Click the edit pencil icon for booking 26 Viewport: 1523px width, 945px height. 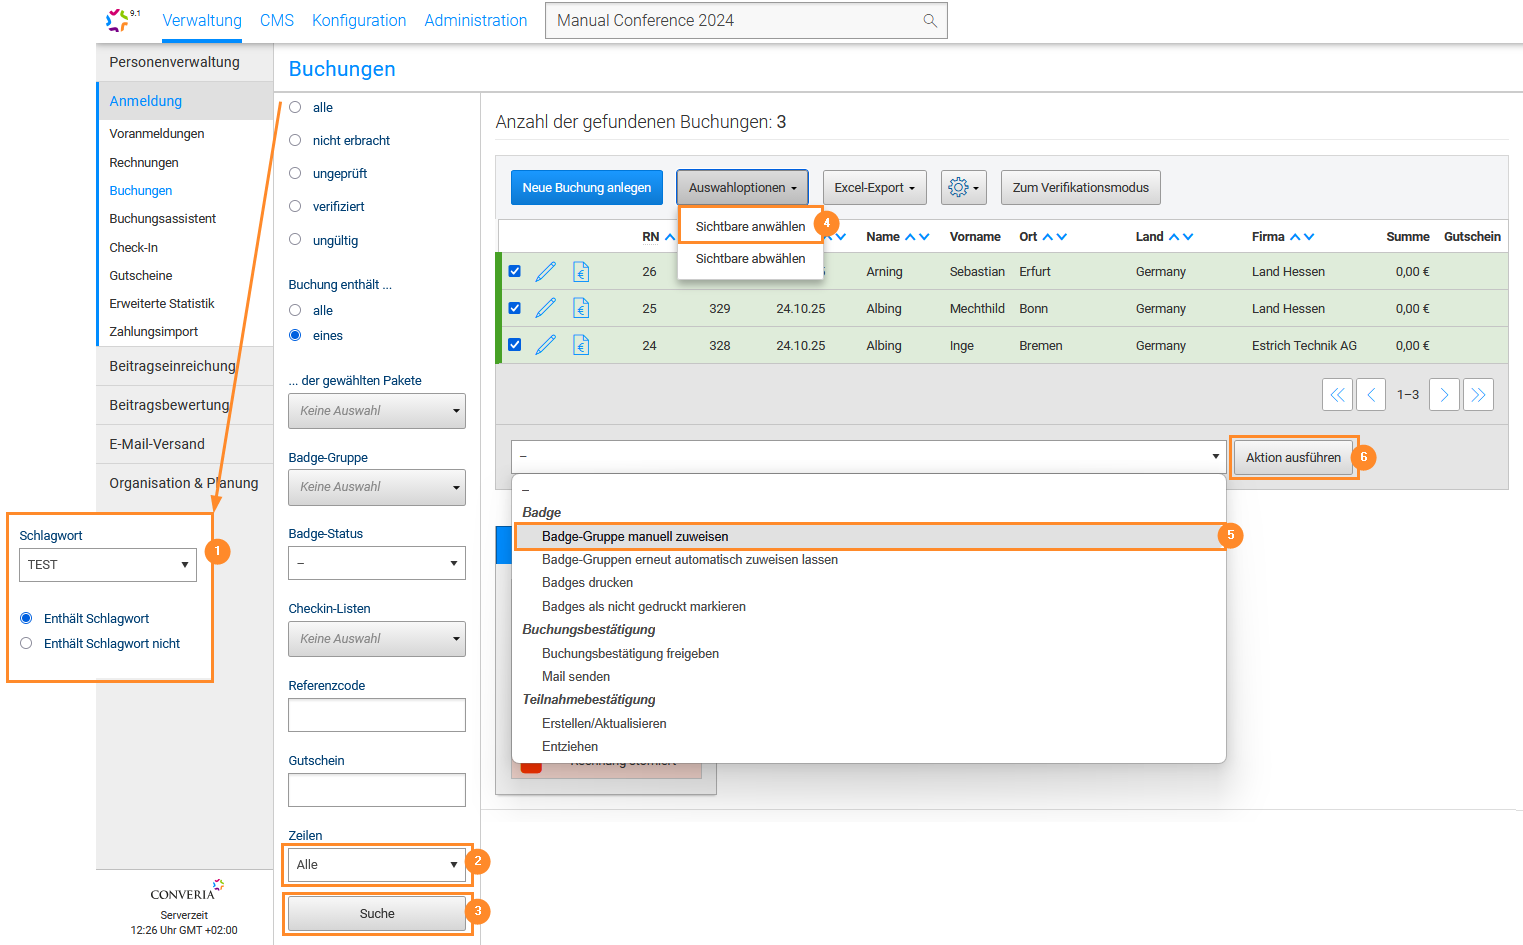pyautogui.click(x=545, y=272)
